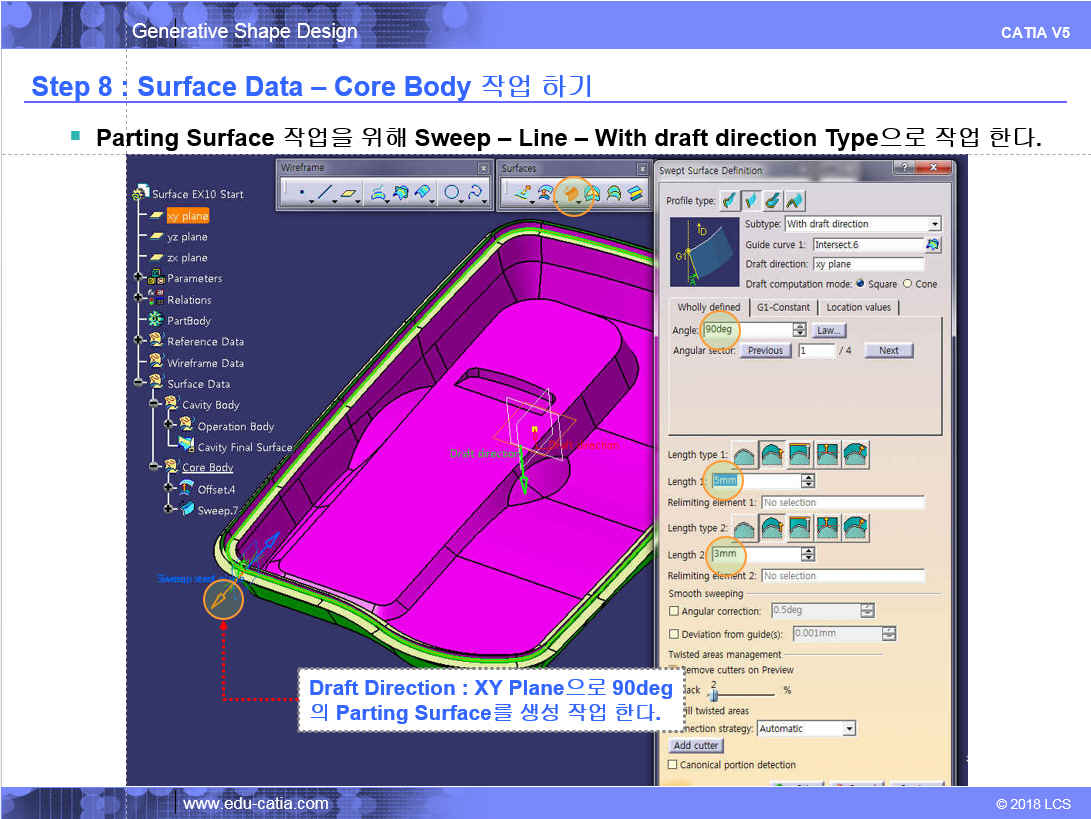Switch to the G1-Constant tab
1091x819 pixels.
(x=783, y=307)
